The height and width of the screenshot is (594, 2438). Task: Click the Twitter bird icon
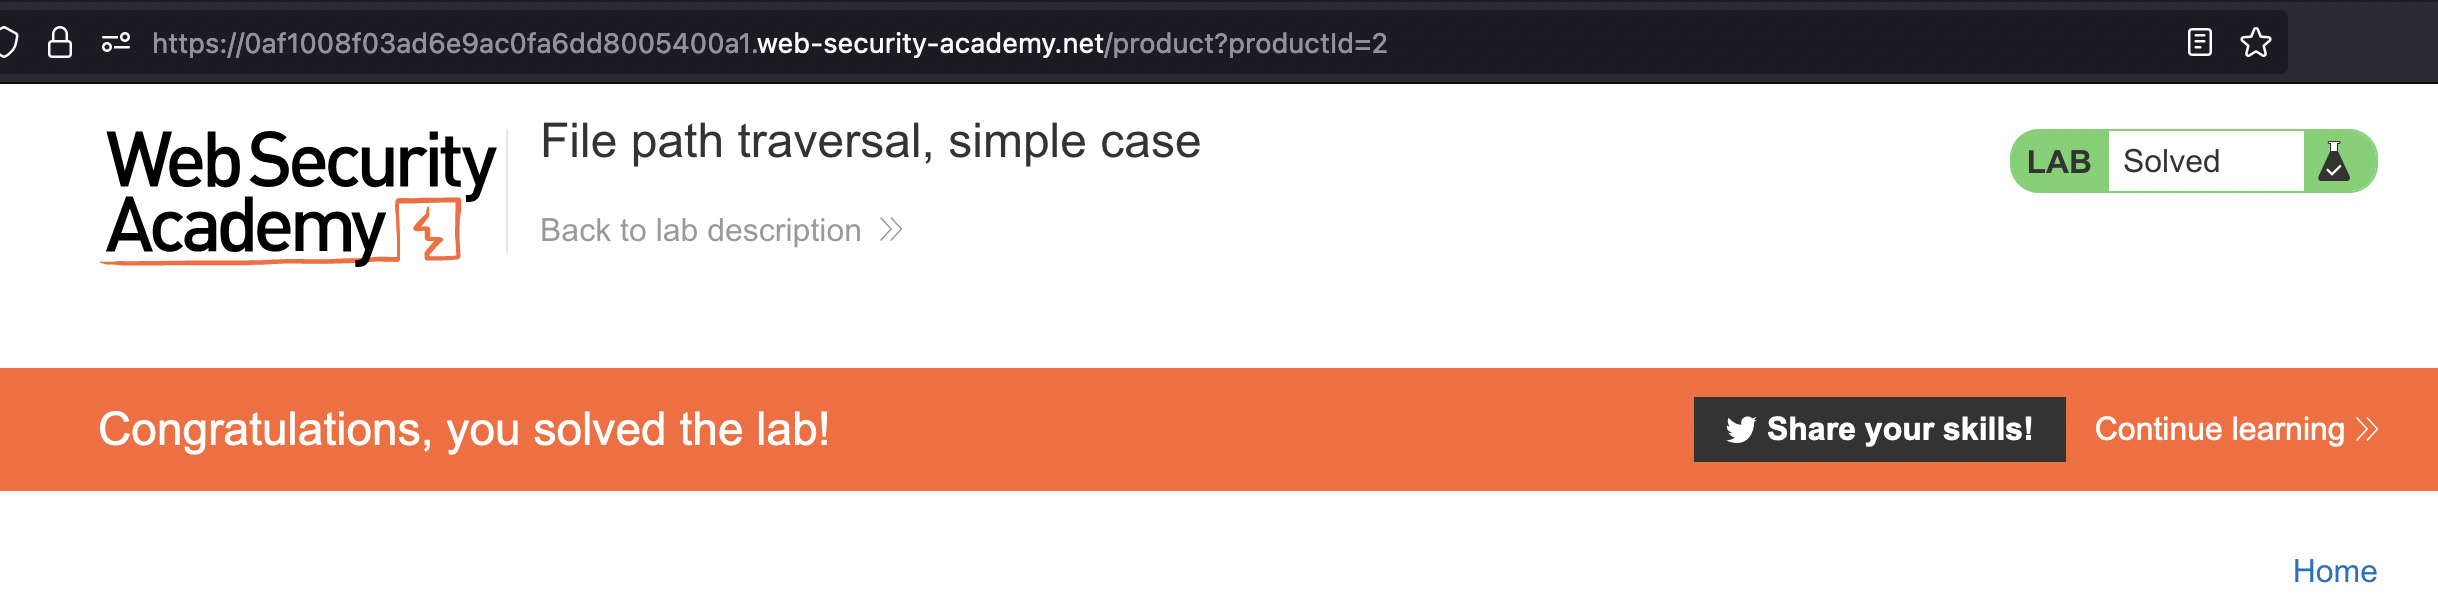point(1740,430)
